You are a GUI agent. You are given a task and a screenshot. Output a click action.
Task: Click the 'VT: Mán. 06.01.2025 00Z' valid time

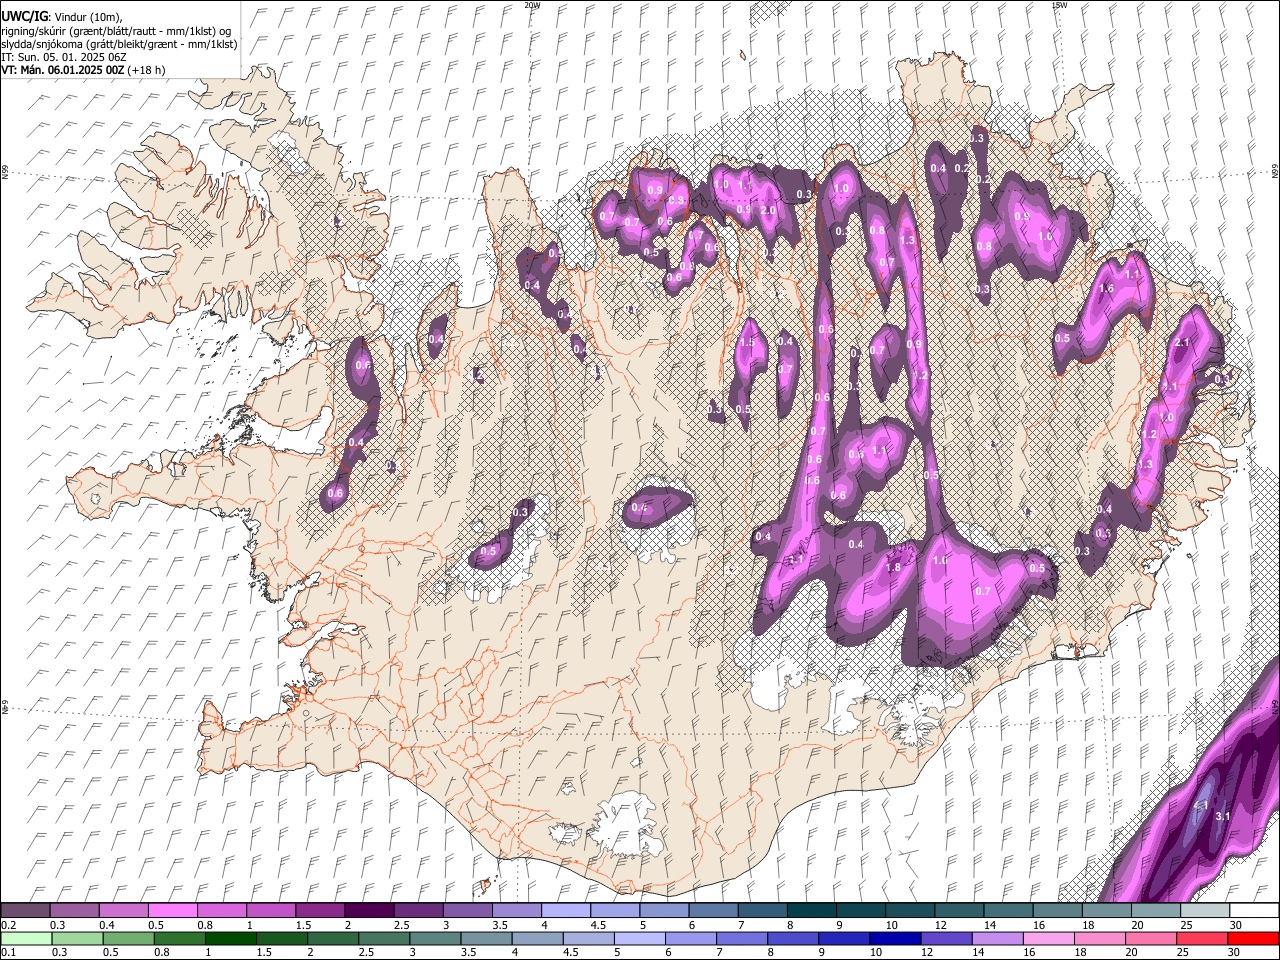pos(62,70)
